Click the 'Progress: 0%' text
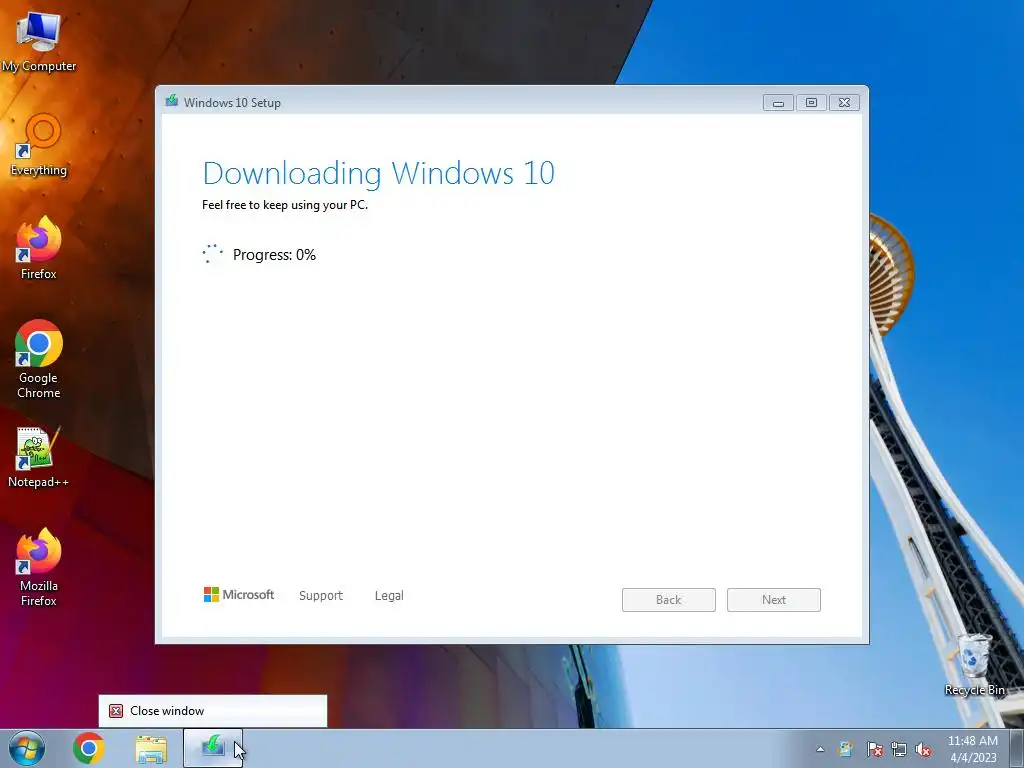Screen dimensions: 1024x768 click(274, 255)
